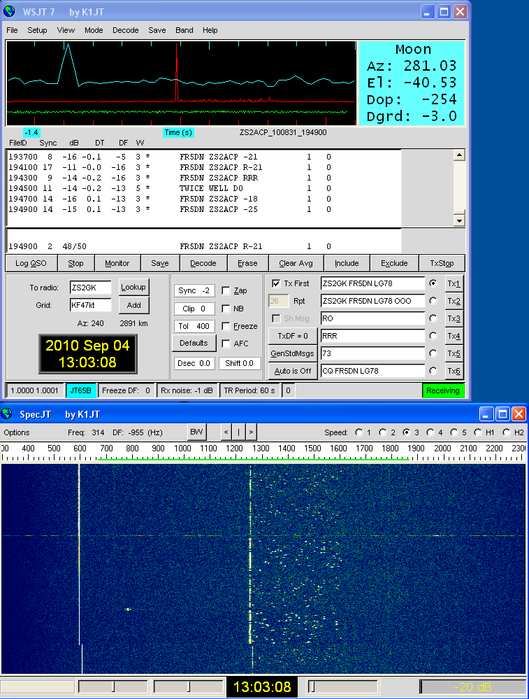Click the center marker button in SpecJT
The height and width of the screenshot is (699, 529).
point(239,432)
